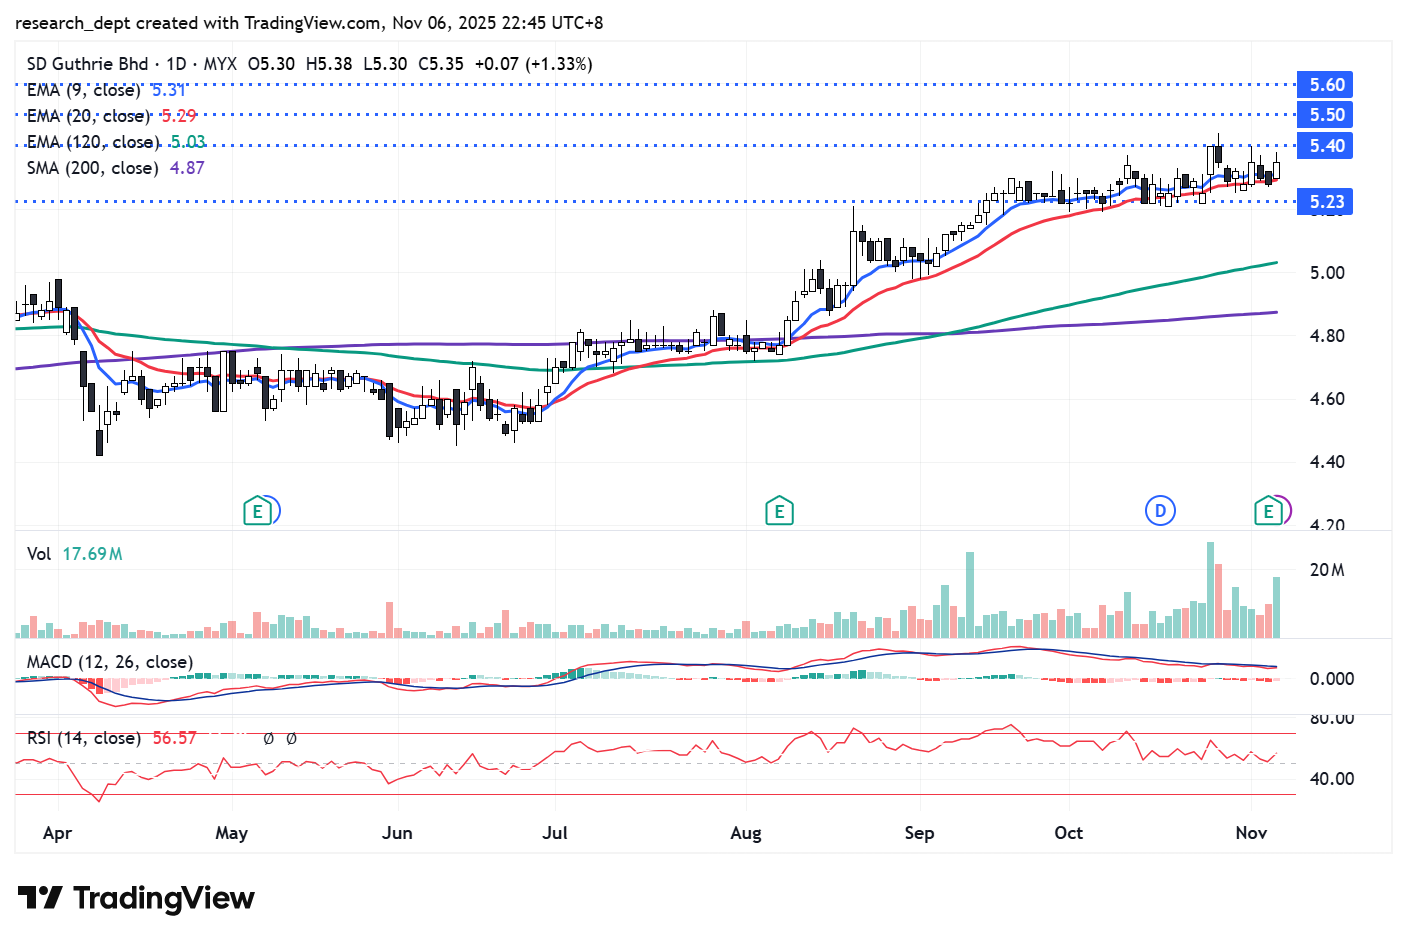Image resolution: width=1407 pixels, height=943 pixels.
Task: Click the Sep label on time axis
Action: [918, 833]
